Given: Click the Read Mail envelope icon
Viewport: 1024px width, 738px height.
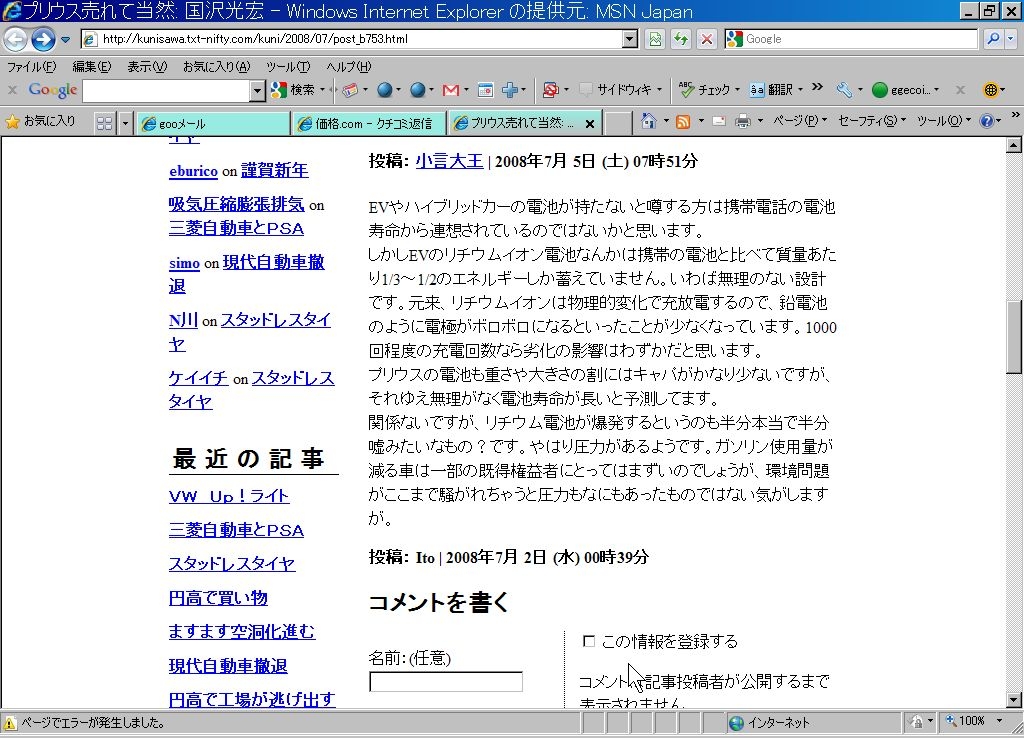Looking at the screenshot, I should point(719,121).
